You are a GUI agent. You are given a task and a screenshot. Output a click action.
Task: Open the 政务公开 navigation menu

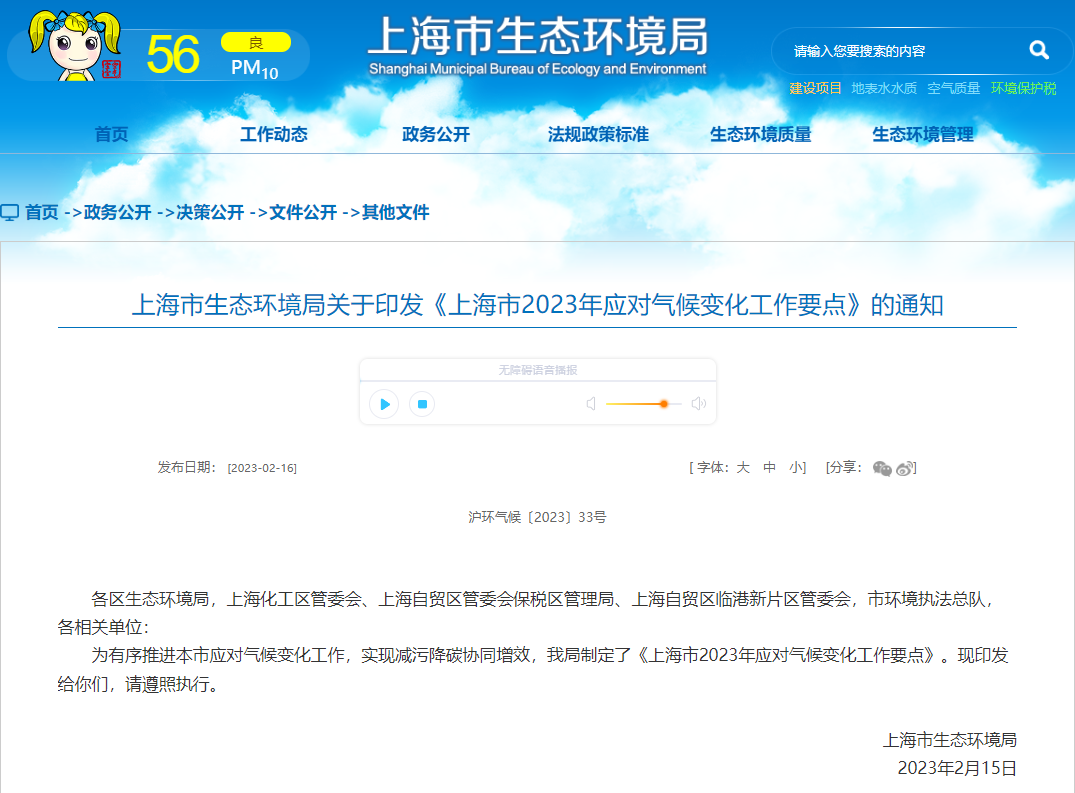pos(435,134)
